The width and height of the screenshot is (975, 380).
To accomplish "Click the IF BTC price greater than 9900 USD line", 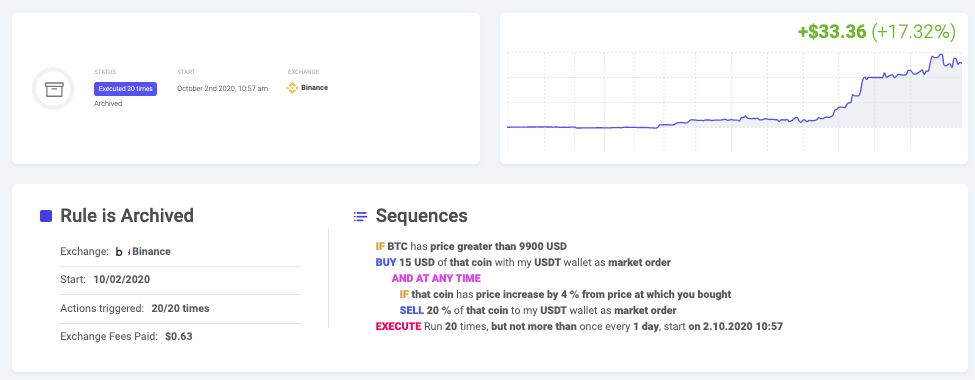I will (x=471, y=246).
